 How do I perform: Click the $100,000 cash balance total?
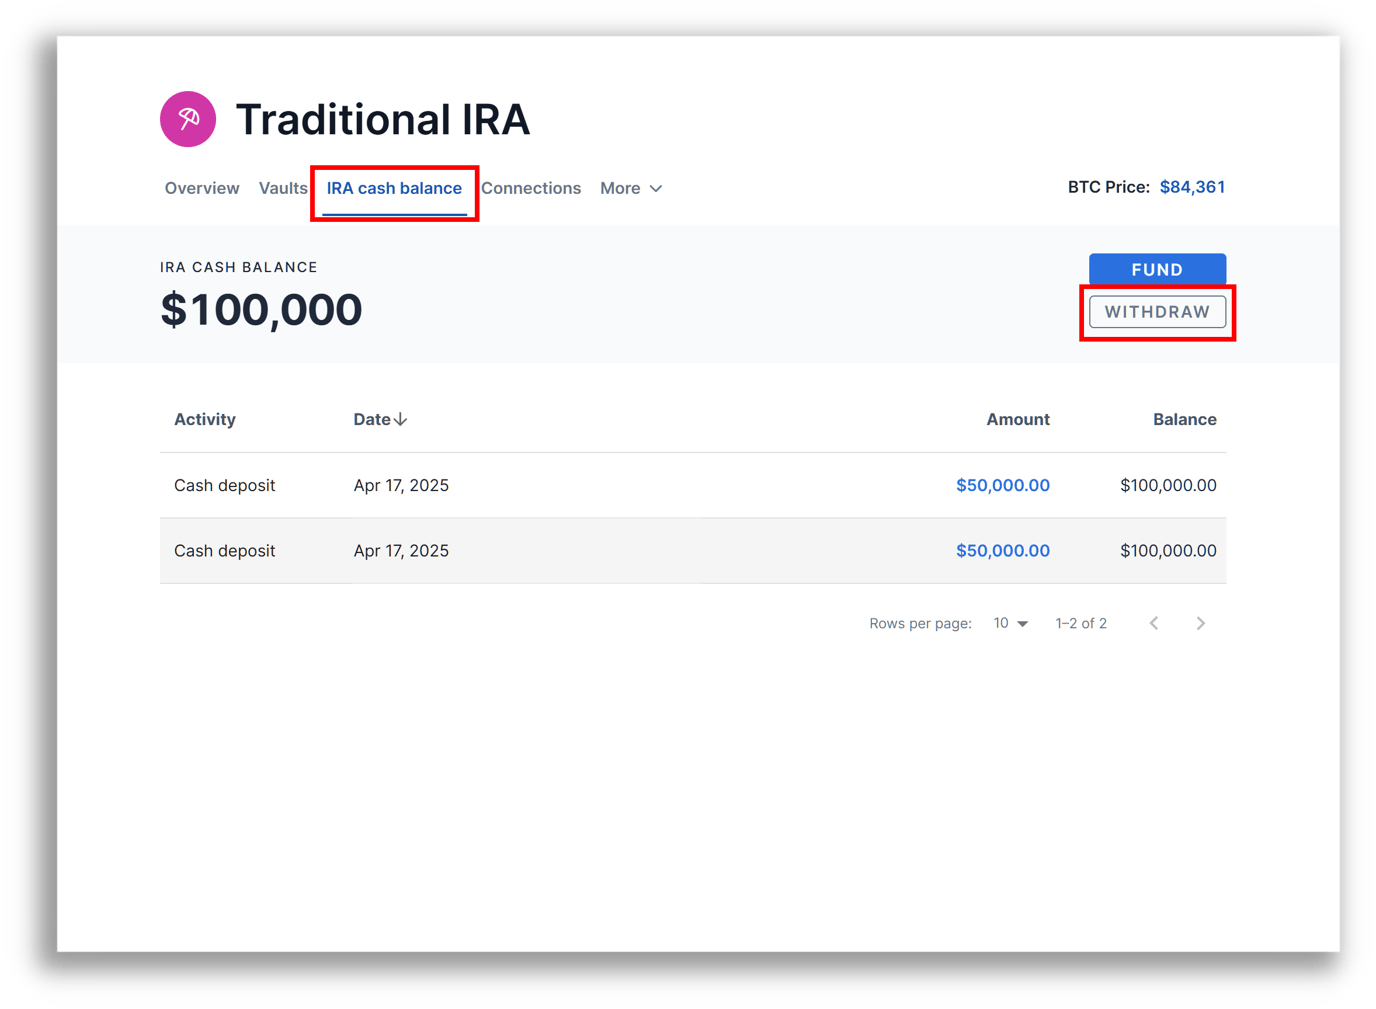coord(261,310)
